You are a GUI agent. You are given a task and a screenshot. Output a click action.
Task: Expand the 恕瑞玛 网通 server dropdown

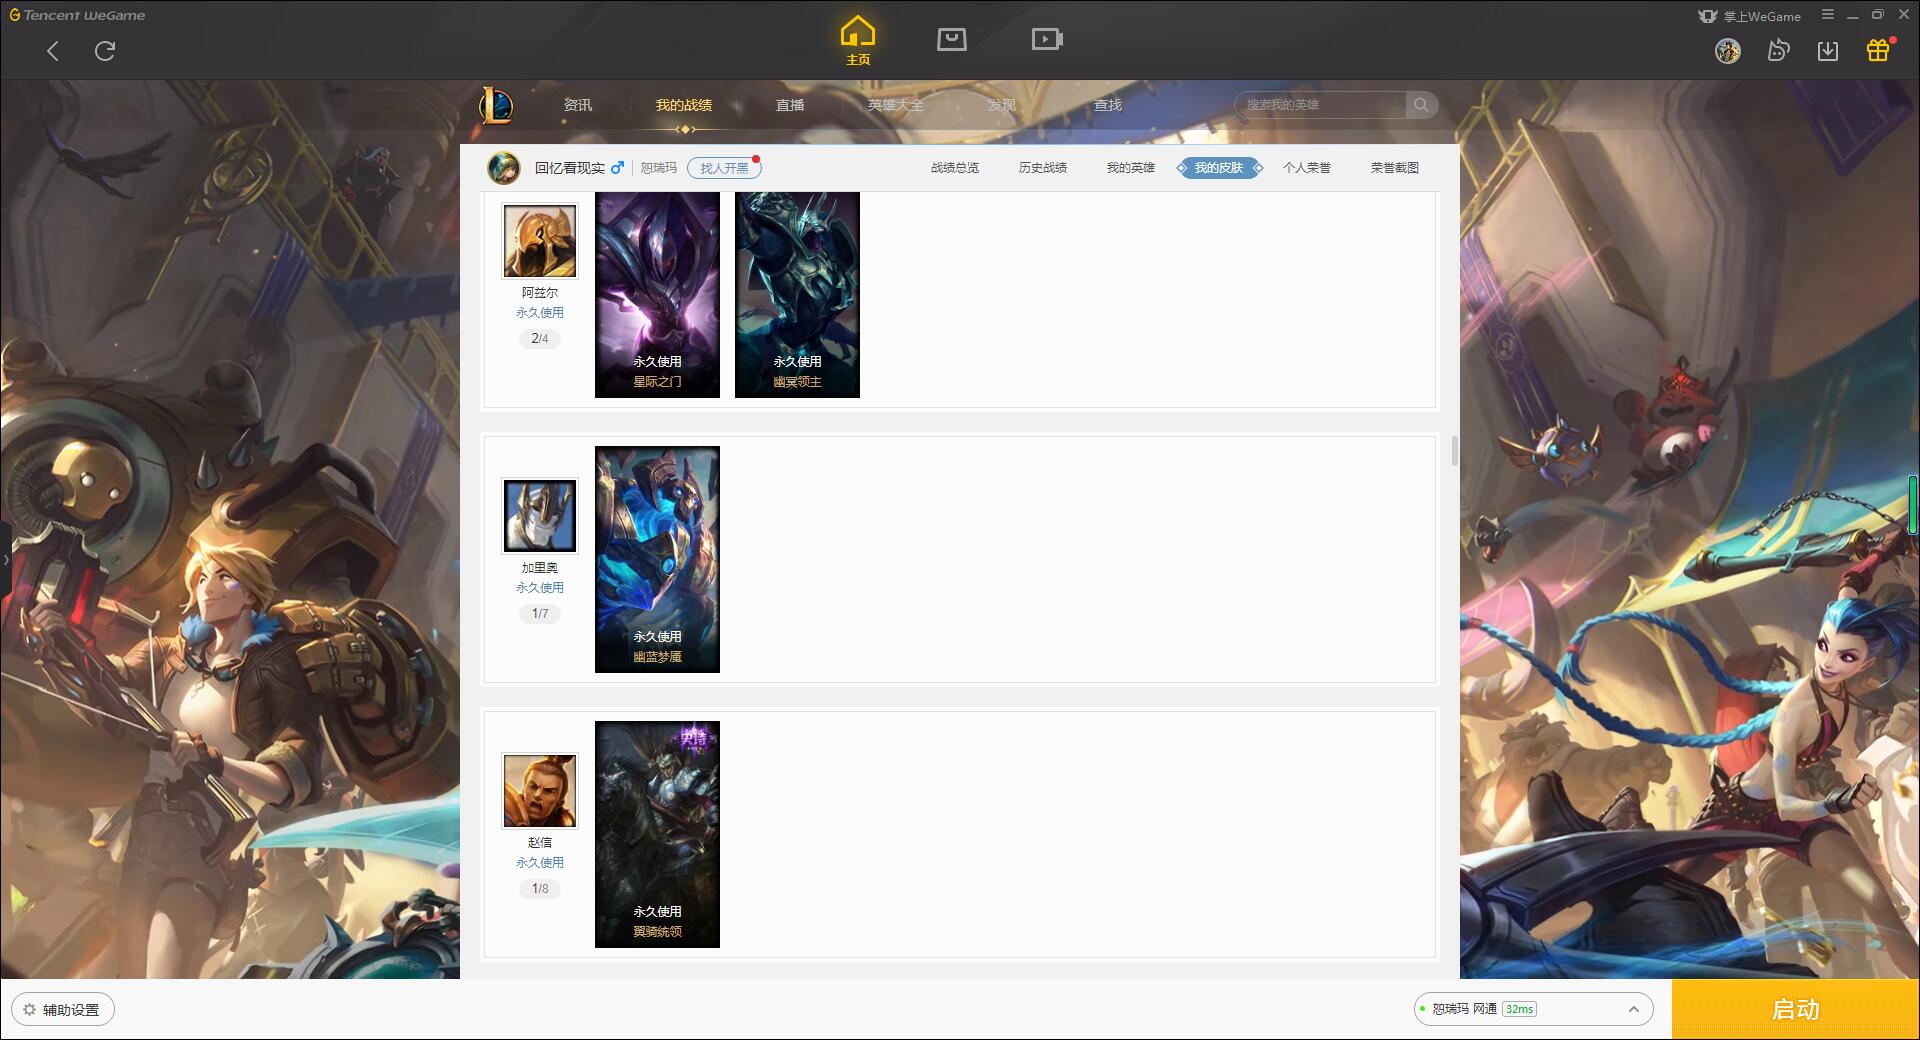(1533, 1009)
